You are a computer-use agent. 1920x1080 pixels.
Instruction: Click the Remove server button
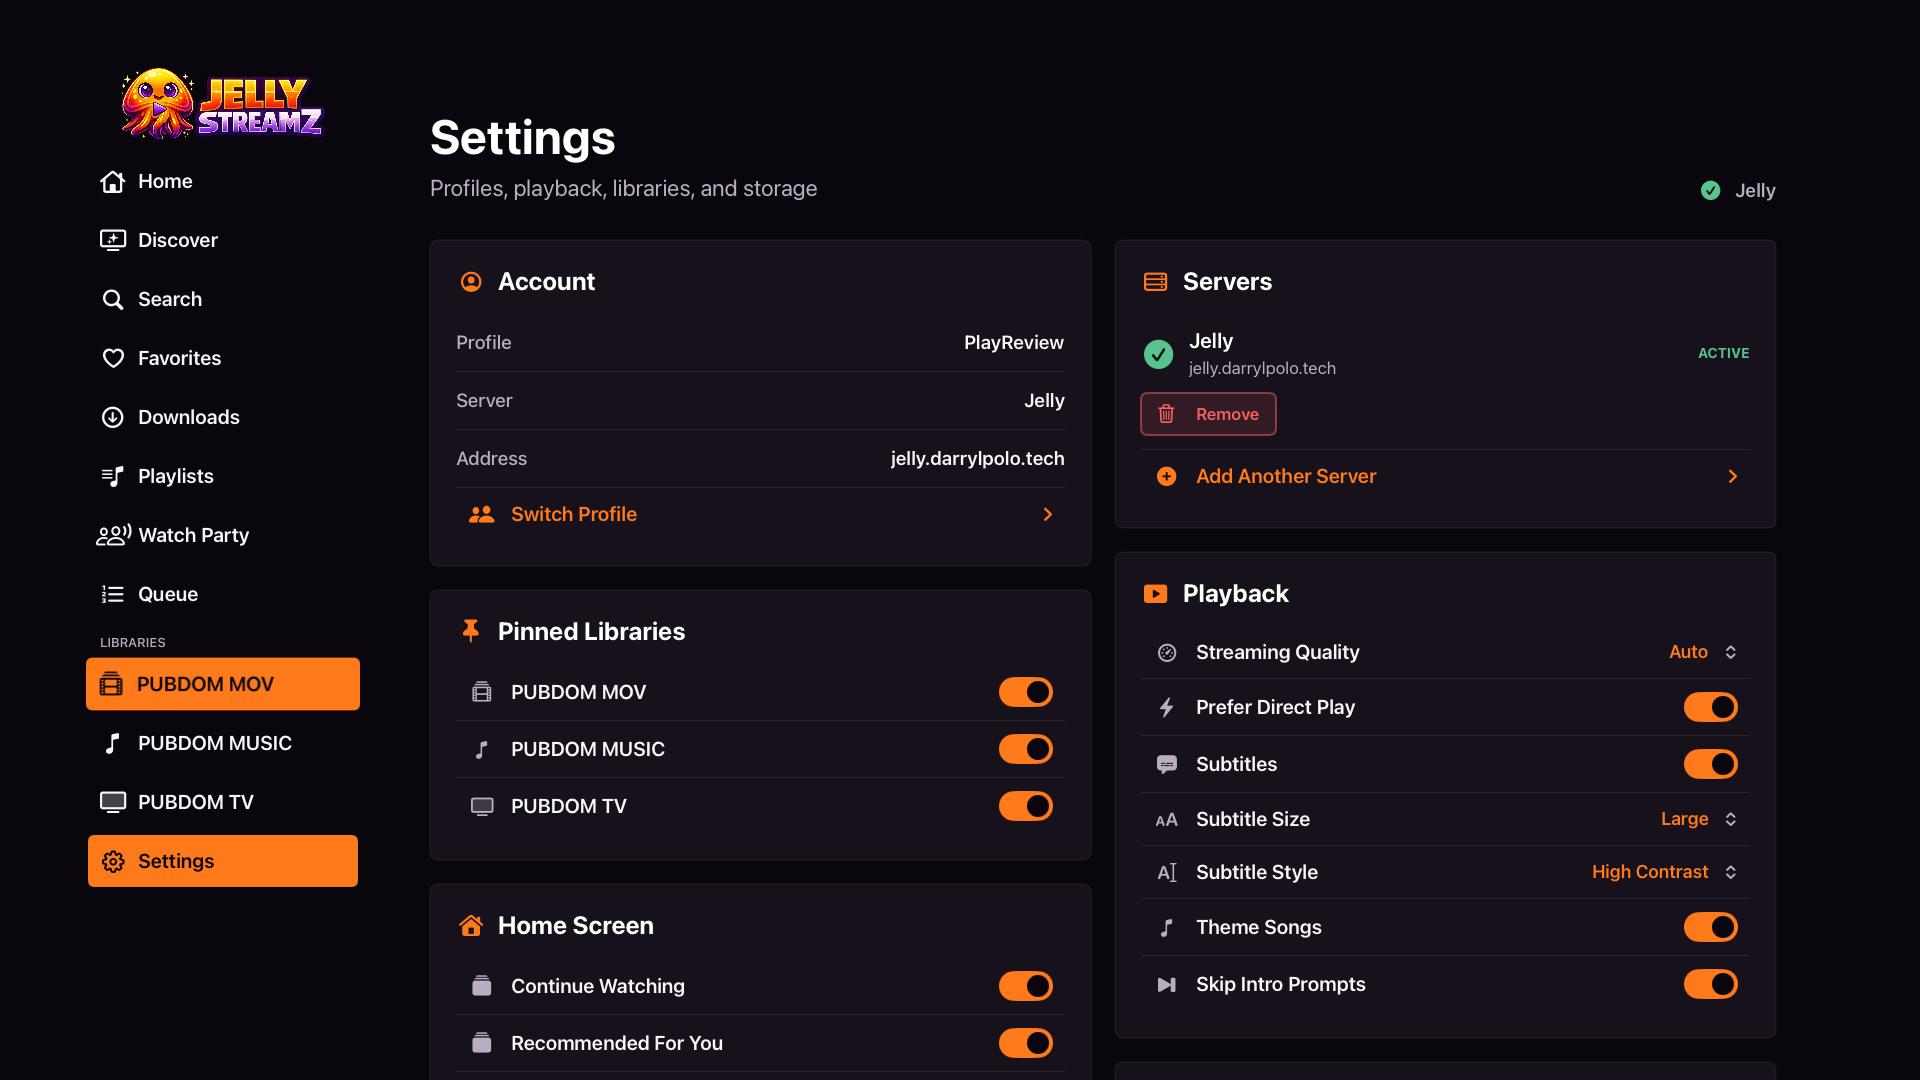[1208, 414]
